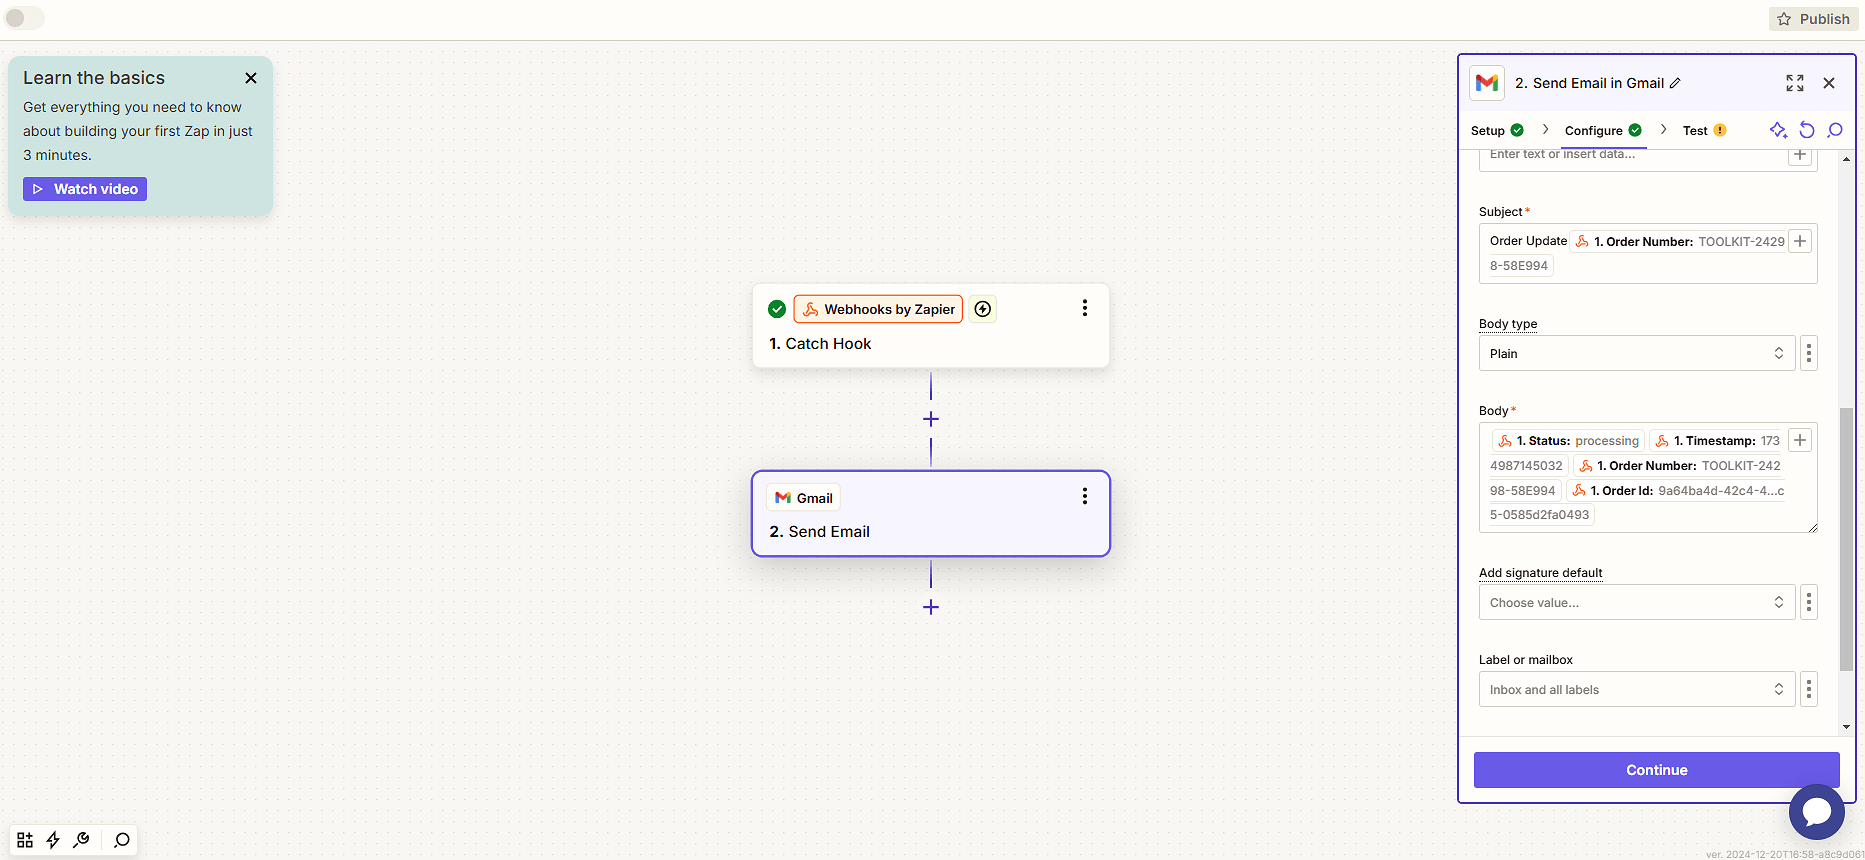Image resolution: width=1865 pixels, height=860 pixels.
Task: Click the wrench tool icon in bottom toolbar
Action: coord(82,840)
